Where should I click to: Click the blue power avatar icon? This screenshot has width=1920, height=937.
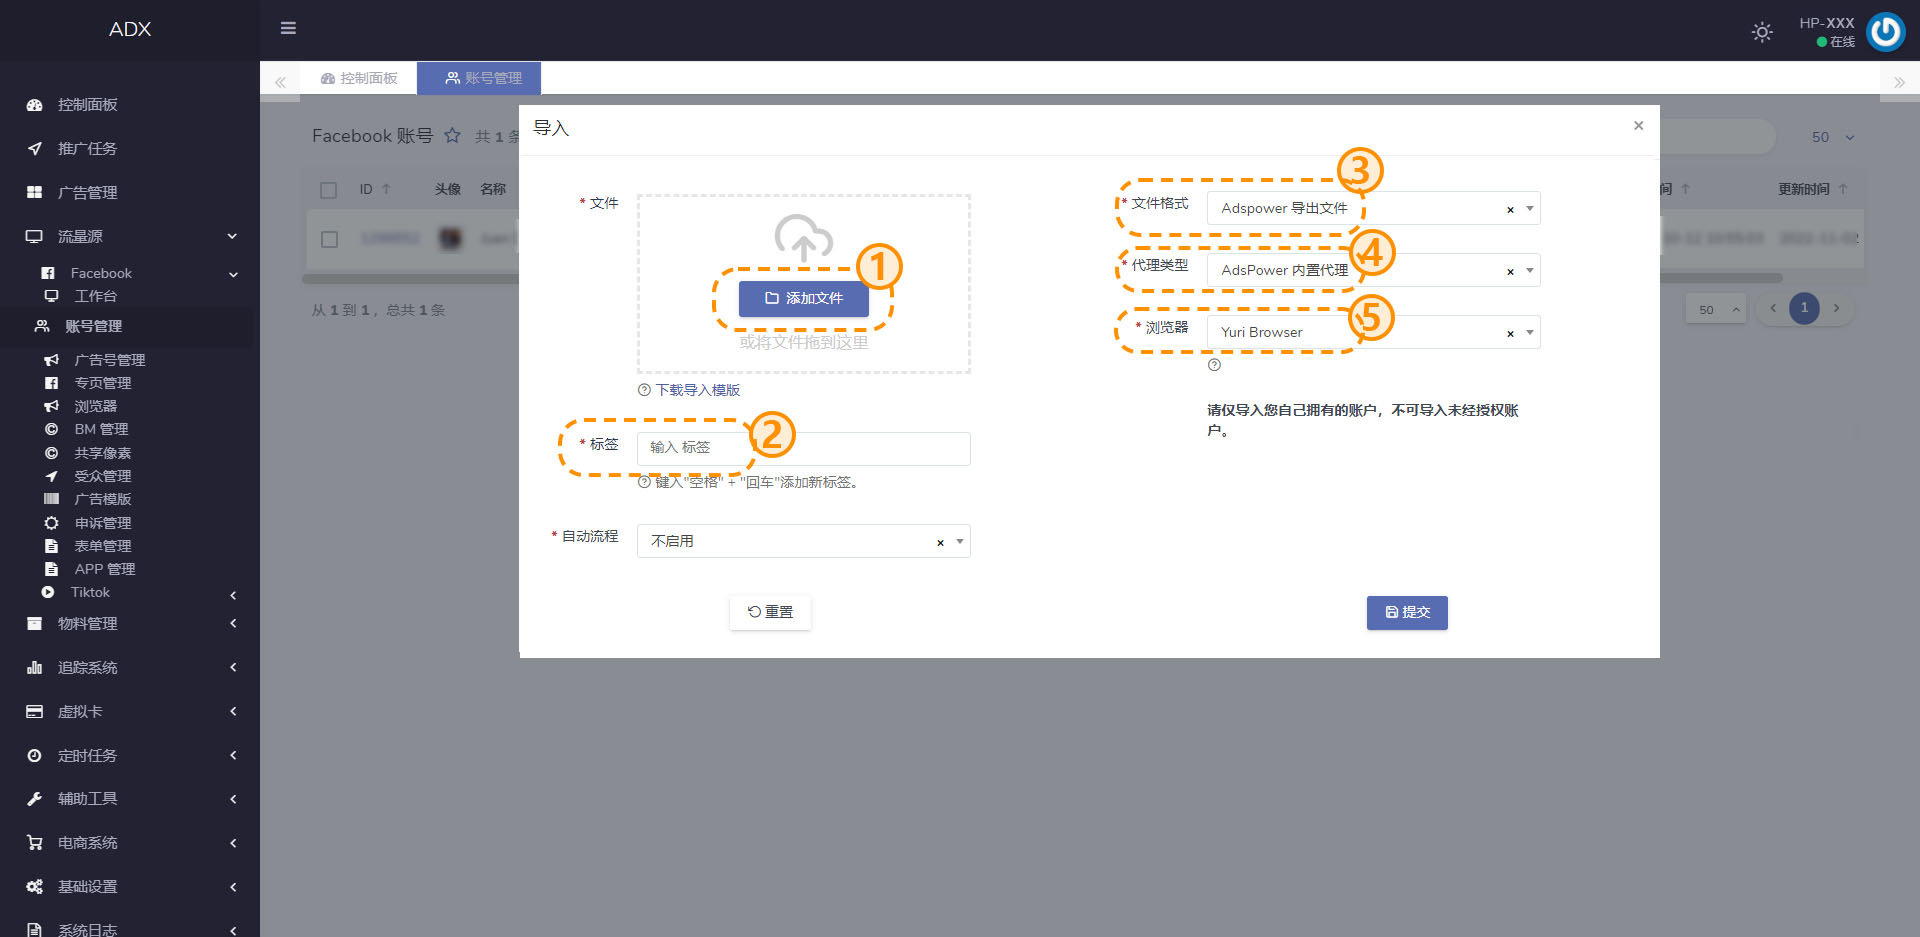(1886, 32)
